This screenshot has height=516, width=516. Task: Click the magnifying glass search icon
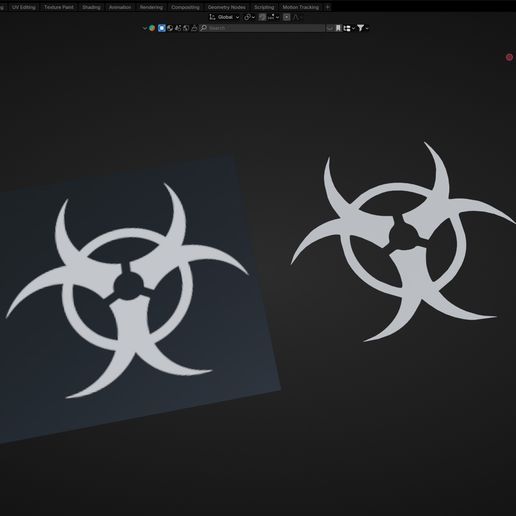click(203, 28)
